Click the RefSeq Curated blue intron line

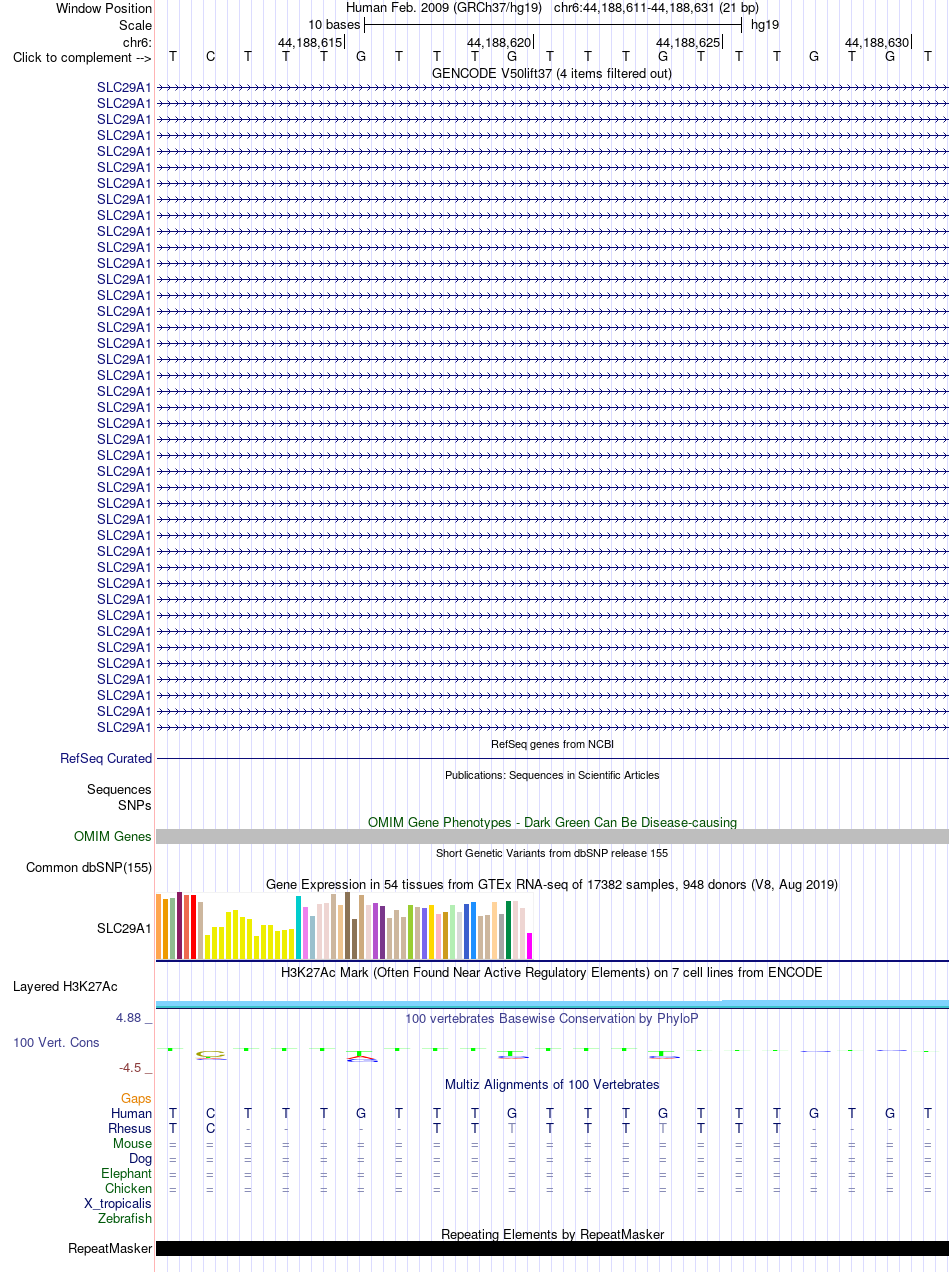point(552,759)
